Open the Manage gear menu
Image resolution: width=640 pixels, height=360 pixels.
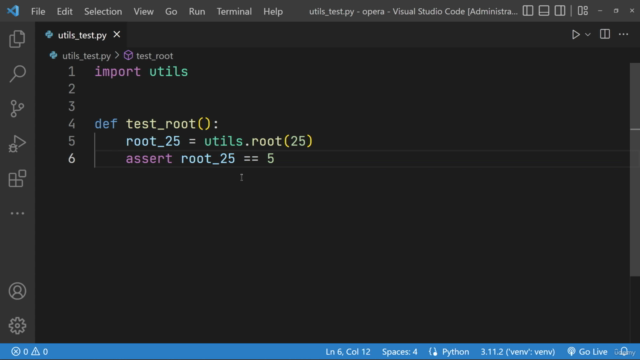click(x=17, y=326)
